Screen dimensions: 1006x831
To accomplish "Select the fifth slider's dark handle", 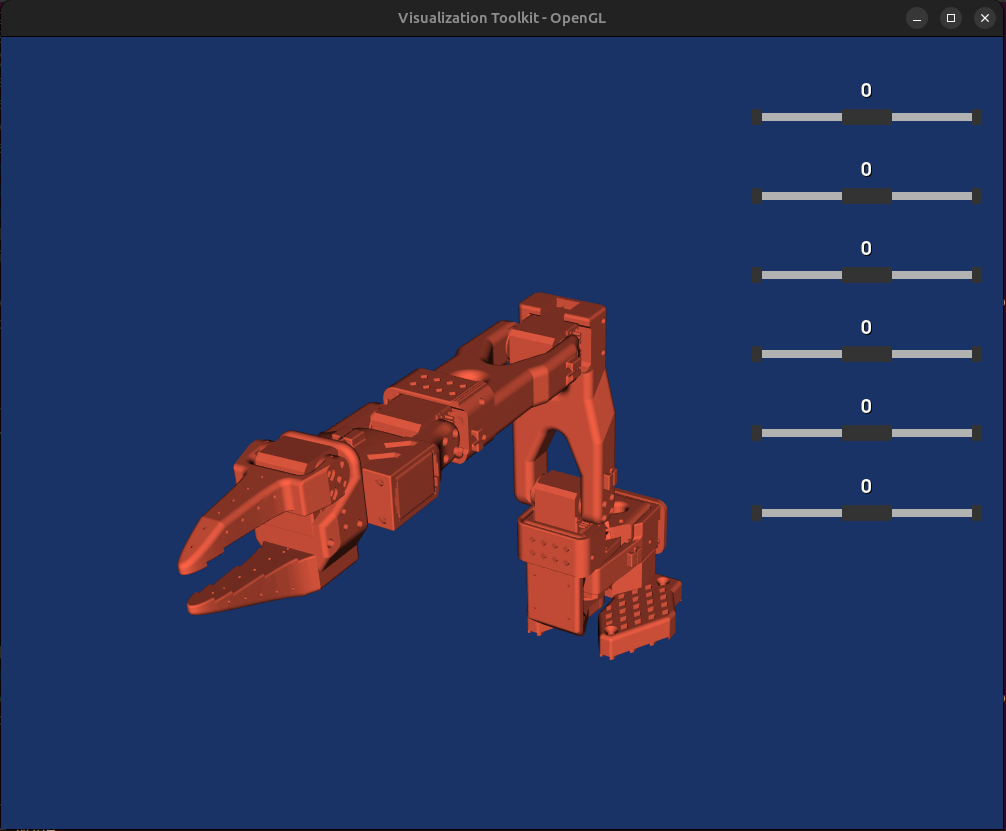I will pyautogui.click(x=866, y=433).
